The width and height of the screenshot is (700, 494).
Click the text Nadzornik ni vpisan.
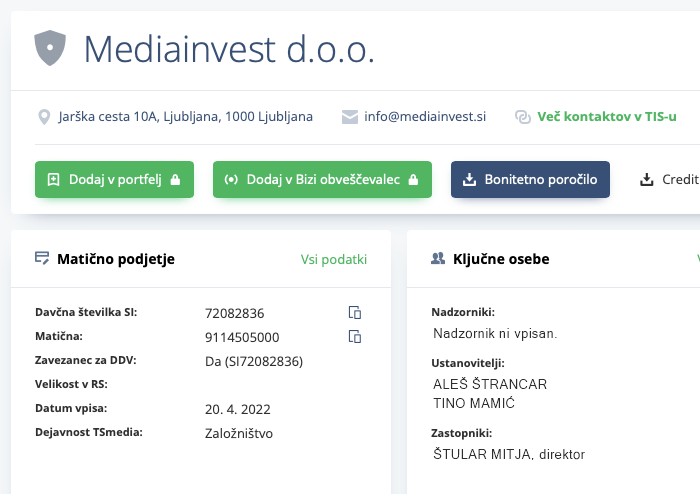tap(495, 333)
